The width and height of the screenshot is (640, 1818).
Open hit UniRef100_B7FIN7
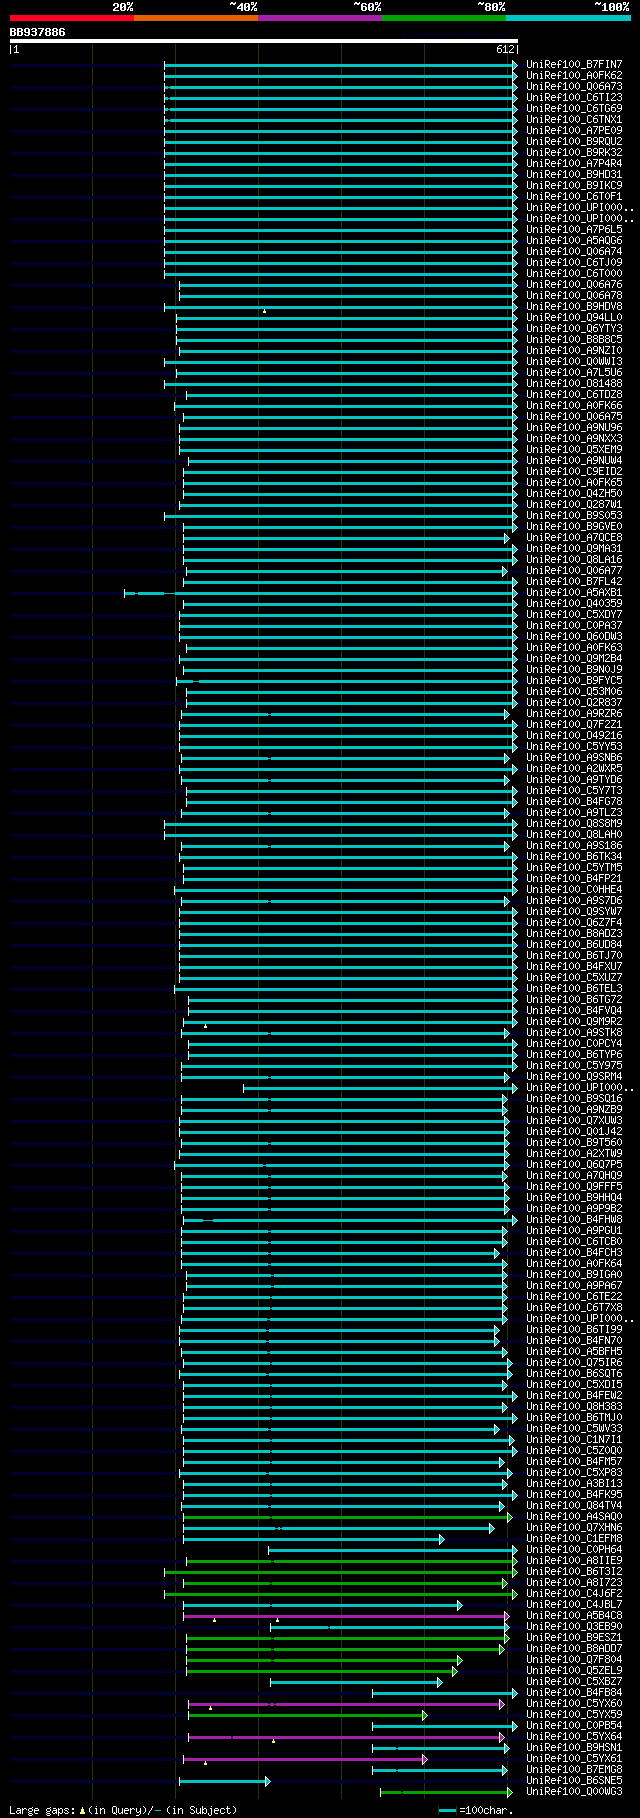[x=574, y=64]
